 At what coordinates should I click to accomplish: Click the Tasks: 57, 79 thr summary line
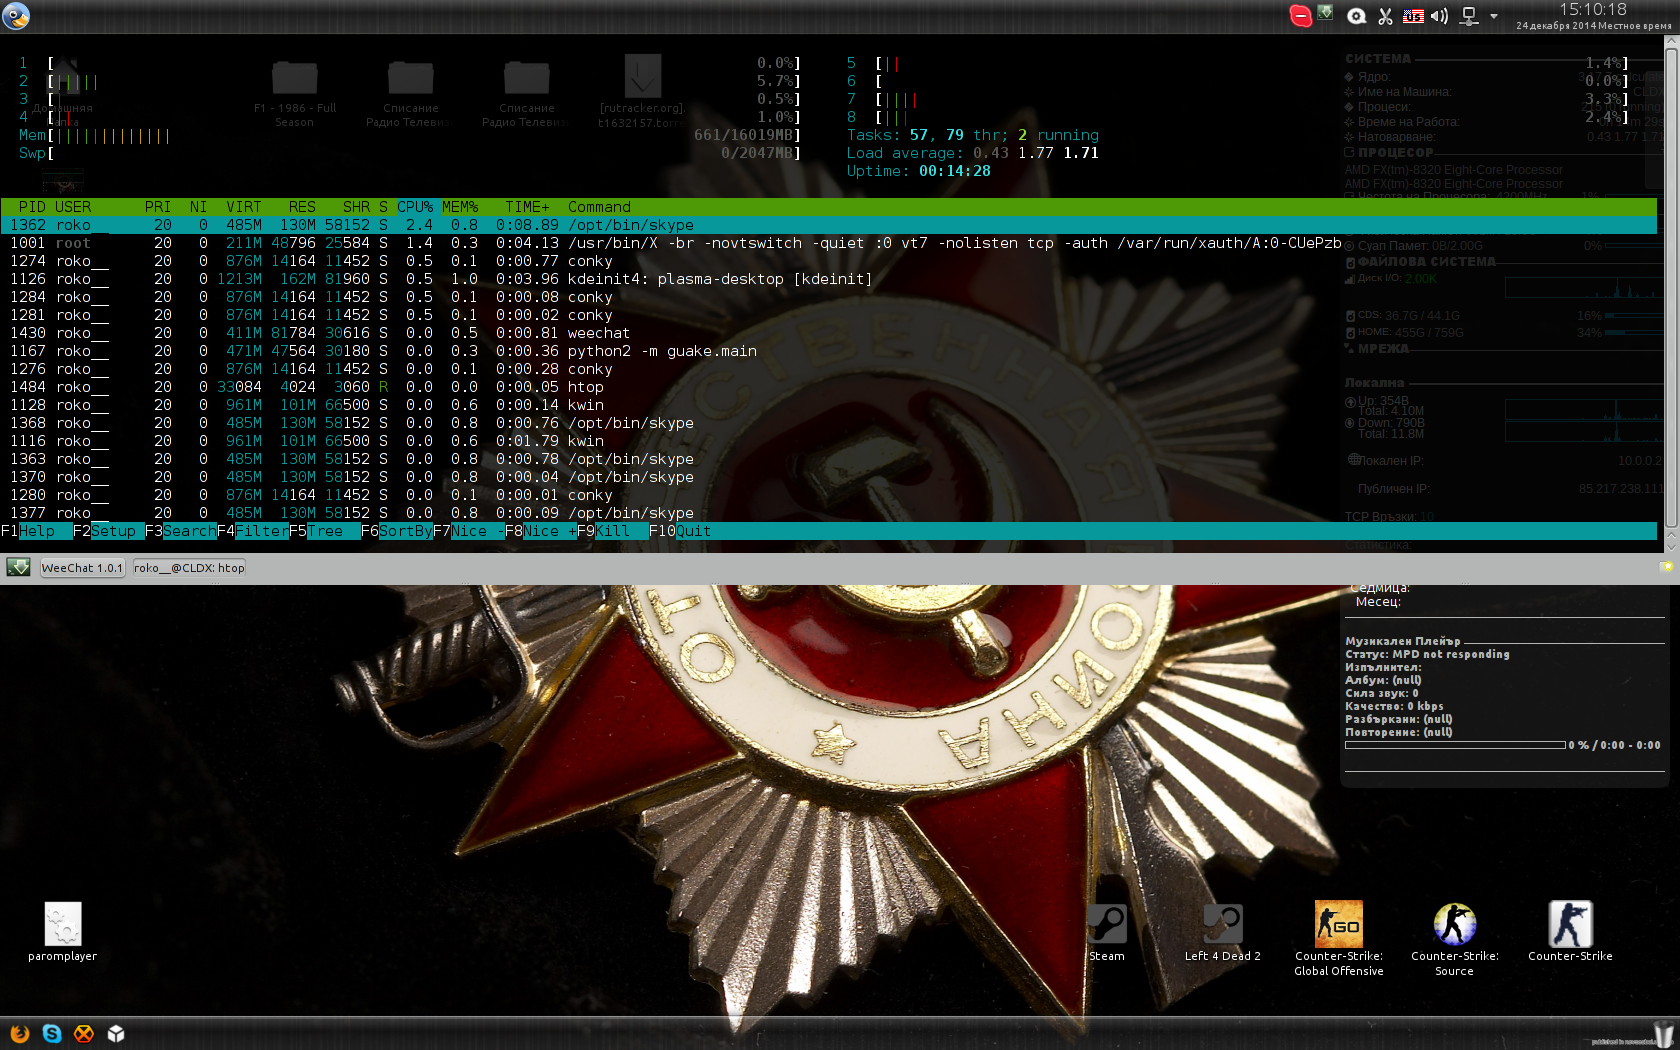(x=973, y=135)
